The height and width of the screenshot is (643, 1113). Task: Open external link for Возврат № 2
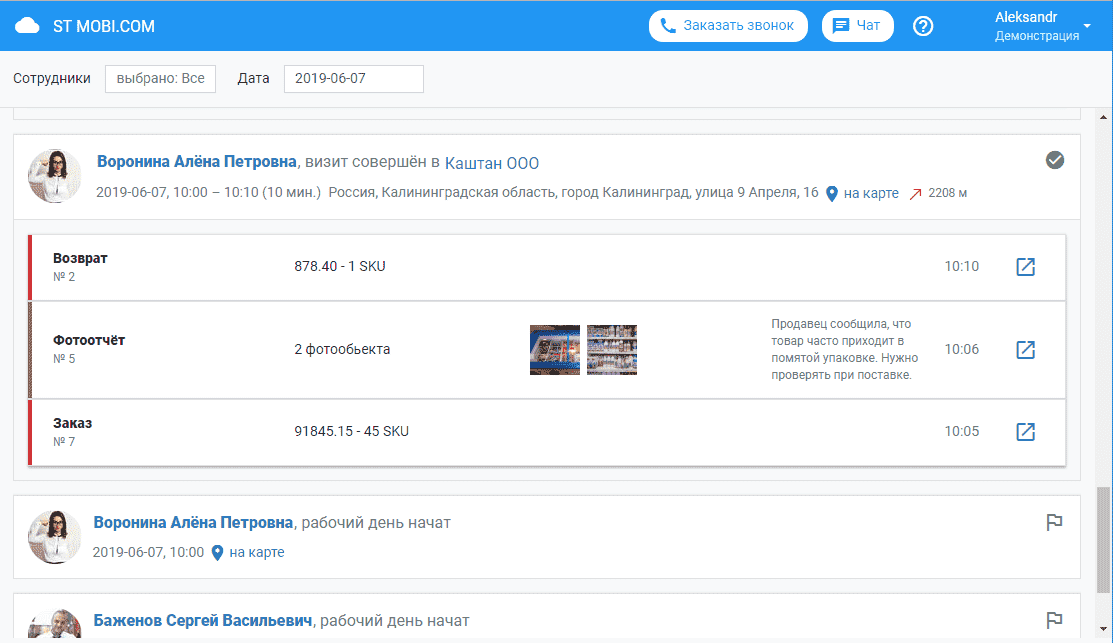coord(1025,267)
